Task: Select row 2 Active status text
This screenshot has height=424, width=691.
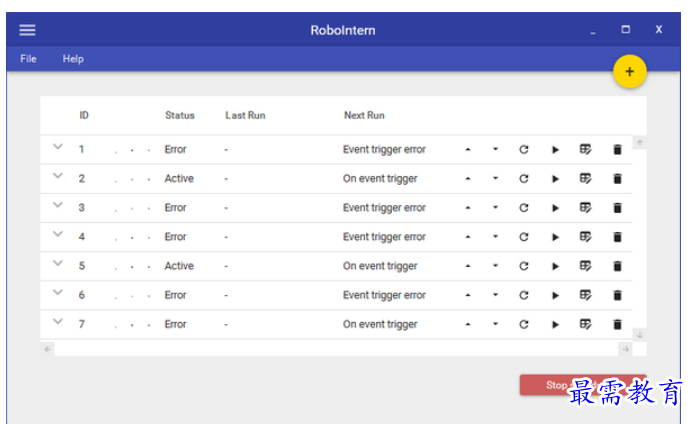Action: pos(179,179)
